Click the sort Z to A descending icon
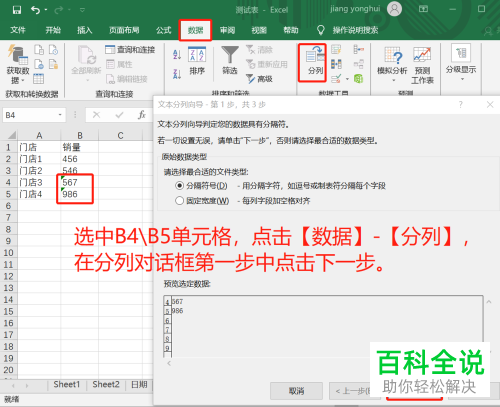 coord(177,74)
